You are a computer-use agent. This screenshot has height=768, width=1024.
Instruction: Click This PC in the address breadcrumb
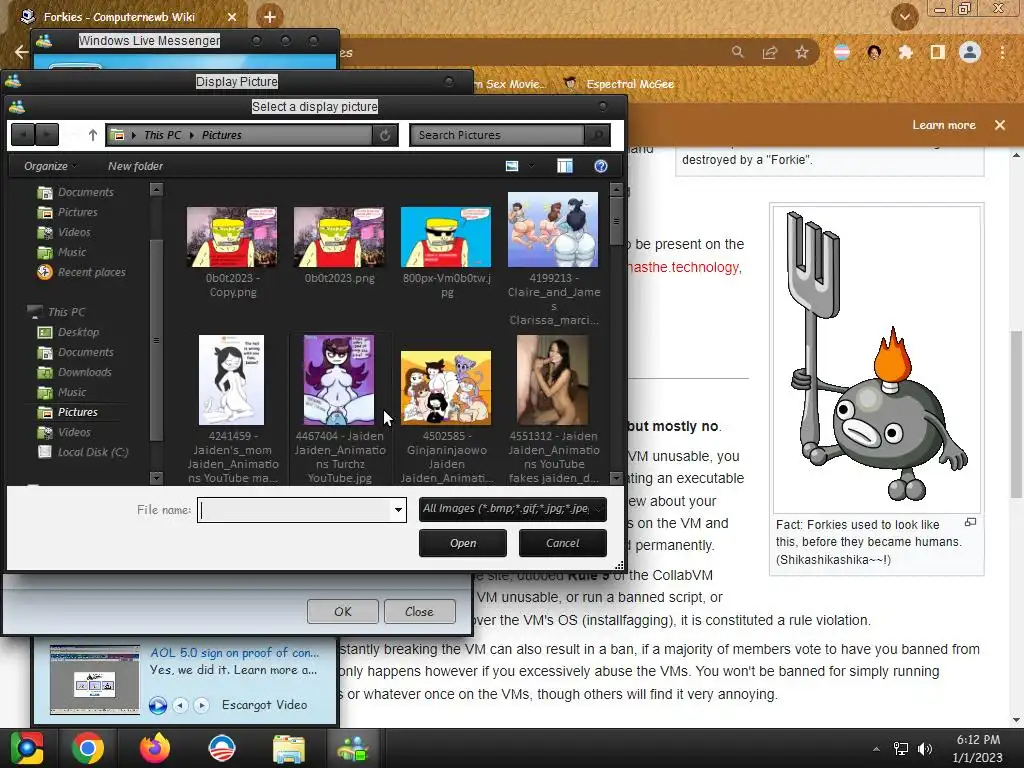[163, 135]
